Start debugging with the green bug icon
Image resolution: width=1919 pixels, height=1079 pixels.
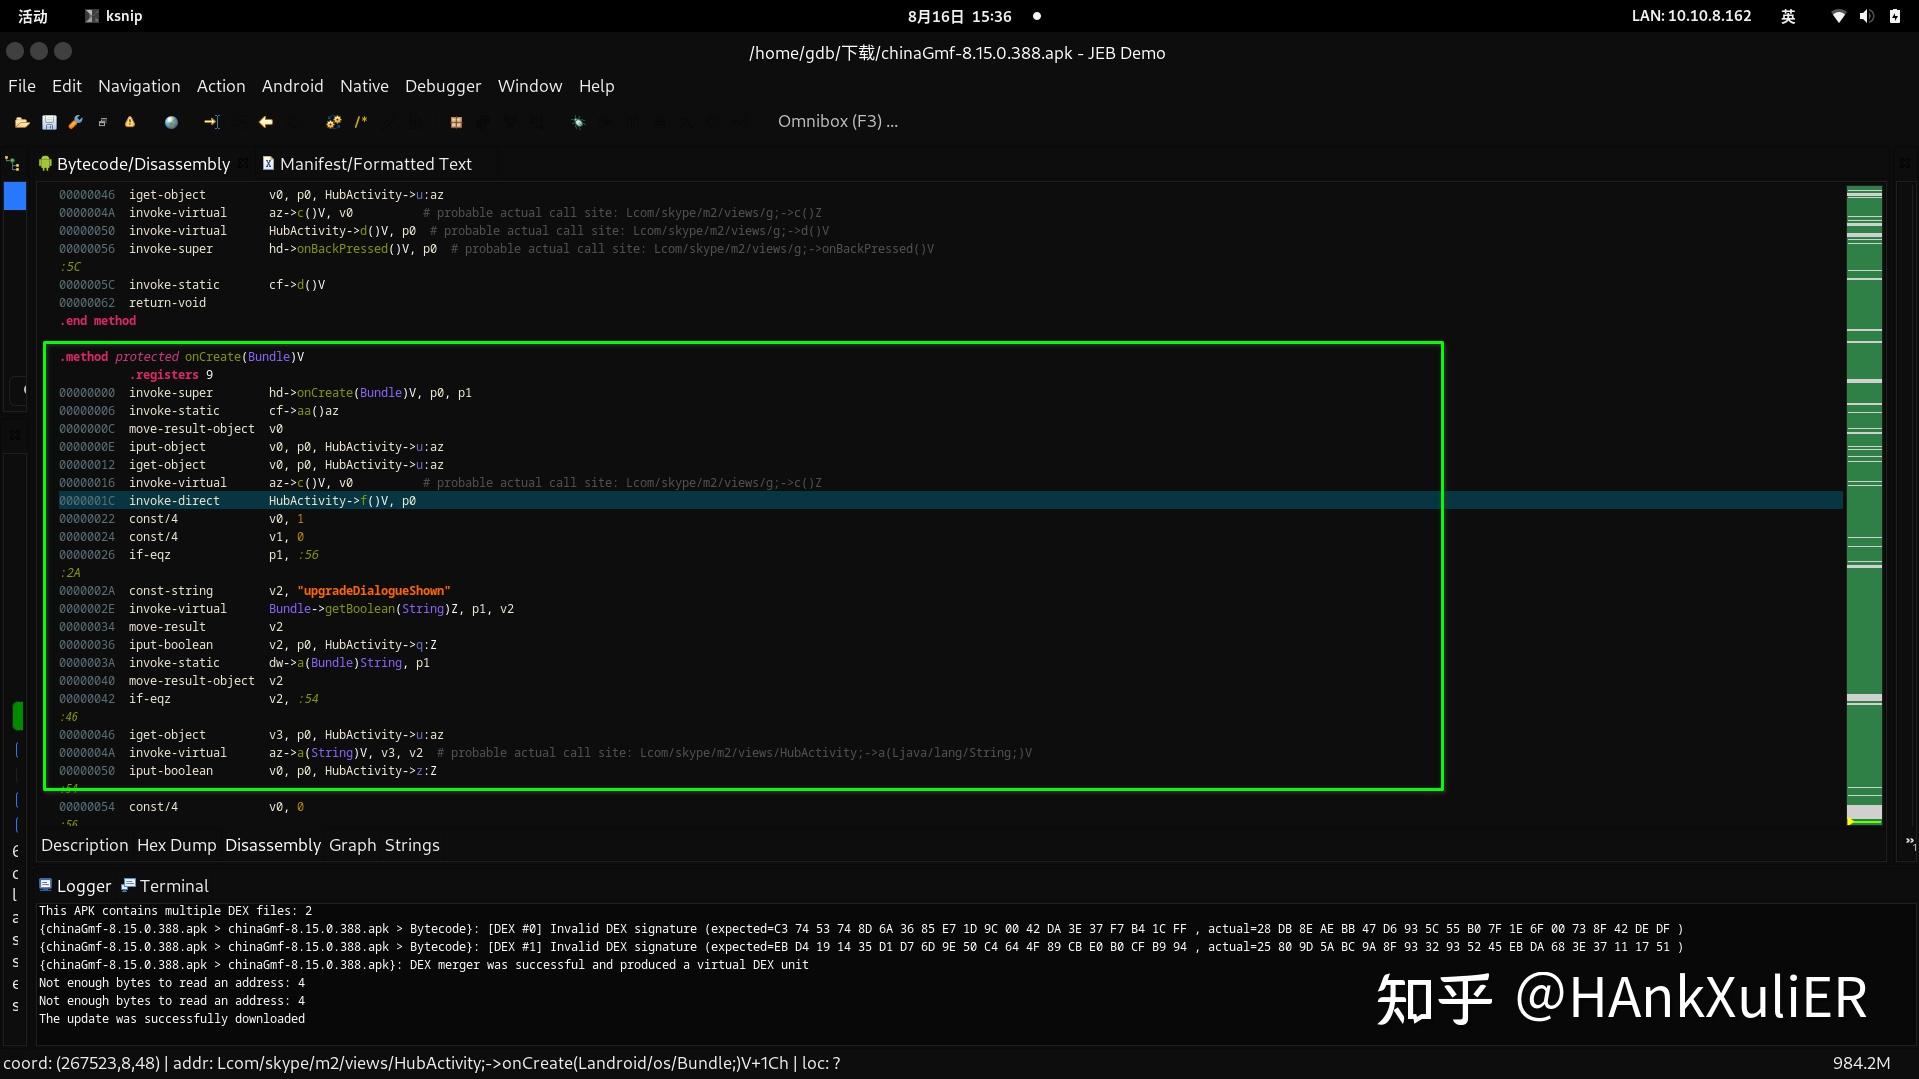tap(578, 121)
